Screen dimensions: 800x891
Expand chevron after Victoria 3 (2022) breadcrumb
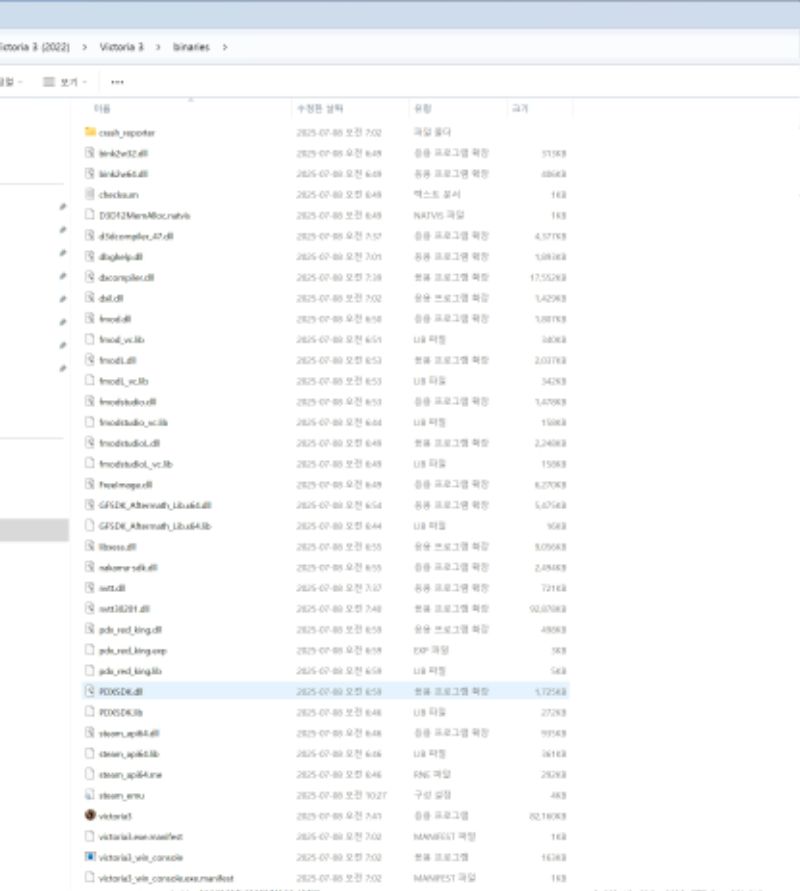85,47
